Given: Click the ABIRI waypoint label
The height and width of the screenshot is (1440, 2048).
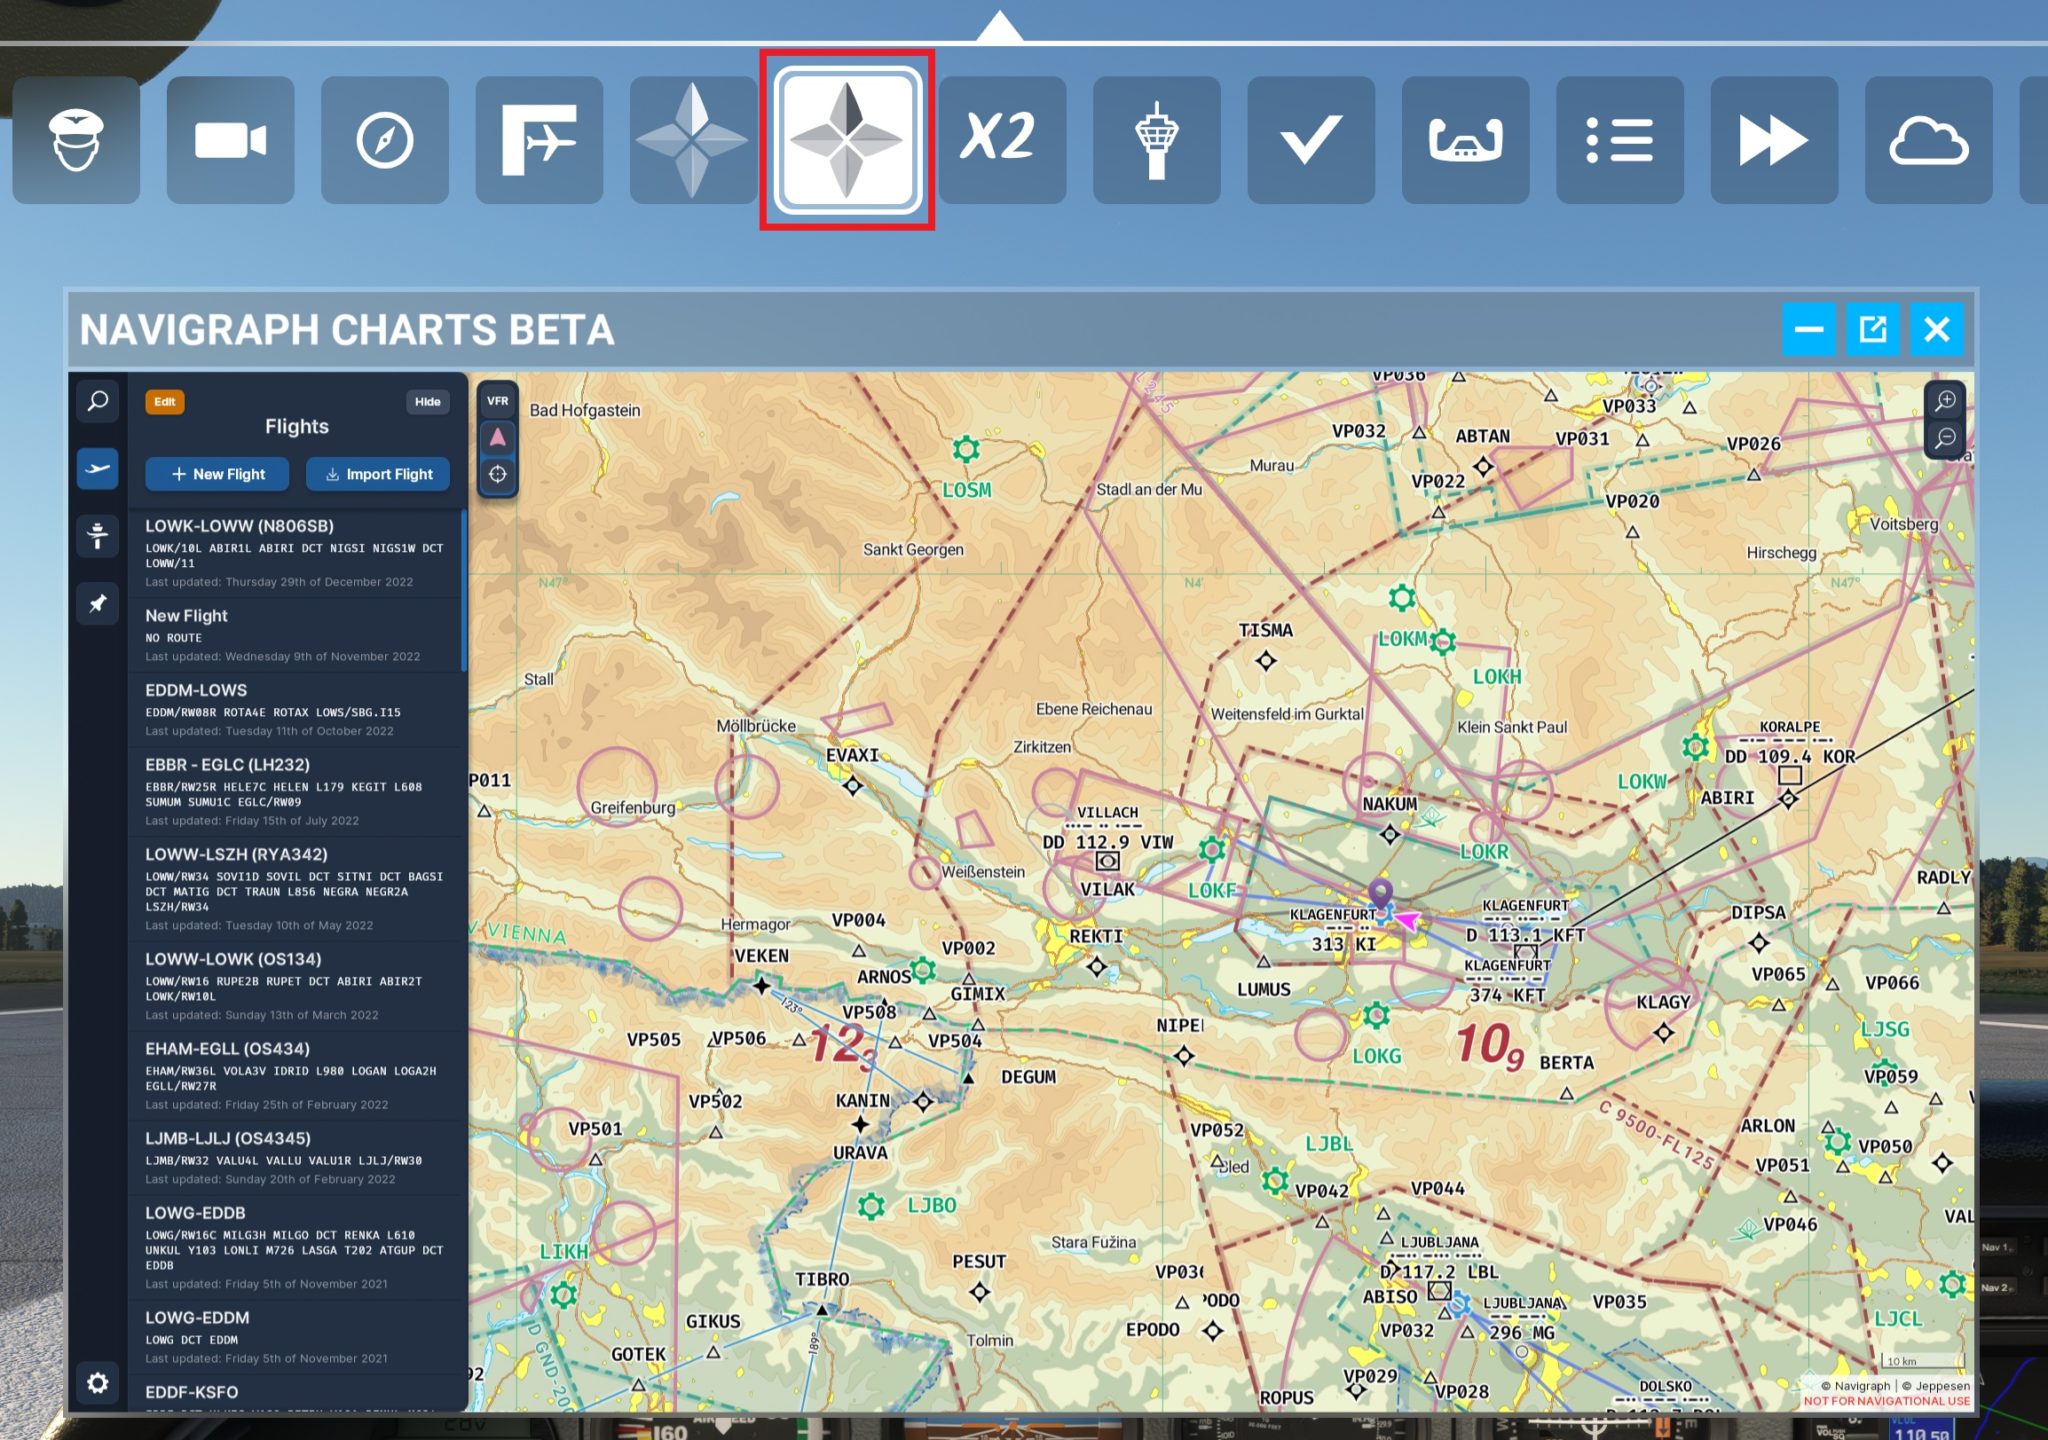Looking at the screenshot, I should pos(1728,797).
